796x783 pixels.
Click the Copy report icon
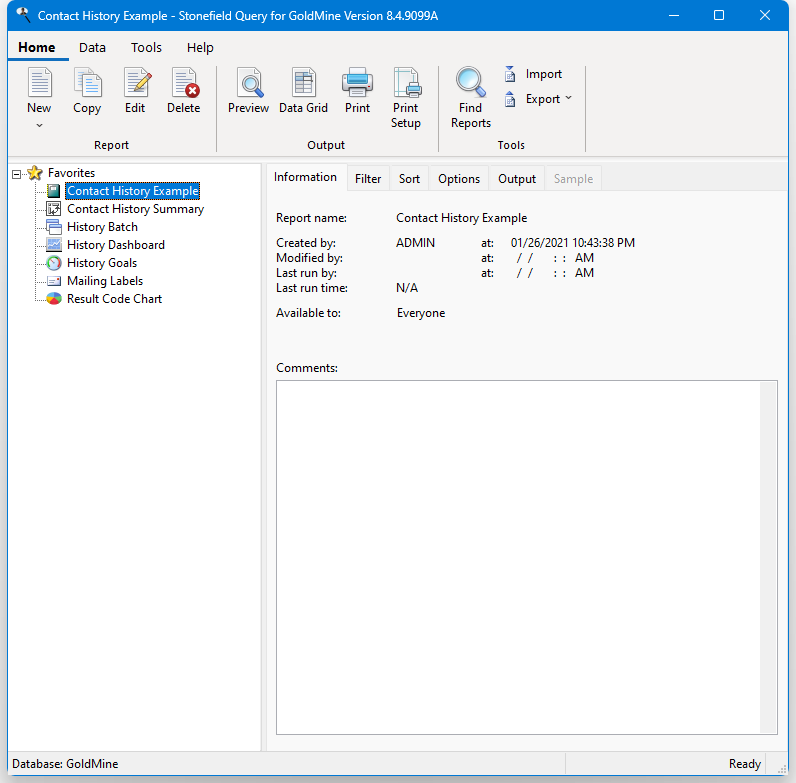pos(87,83)
